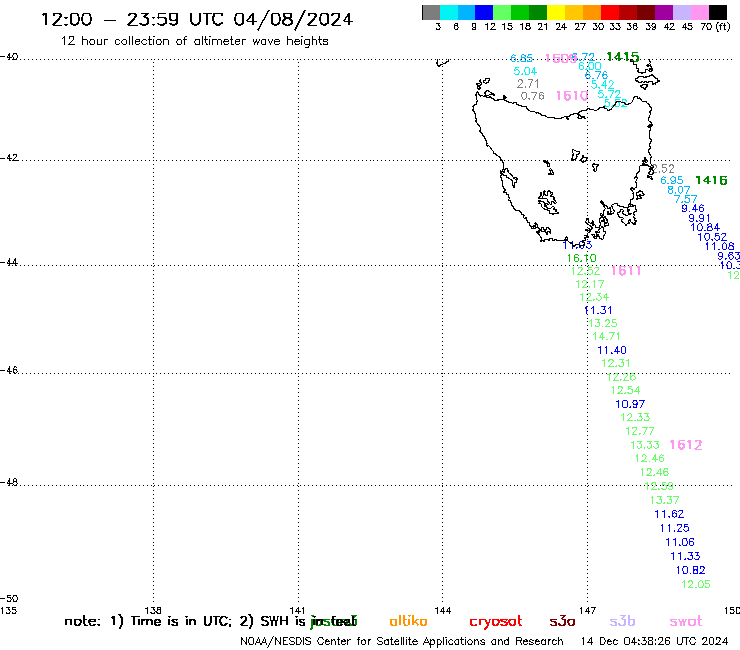Click the pink track time 1610
Image resolution: width=740 pixels, height=650 pixels.
pos(572,96)
